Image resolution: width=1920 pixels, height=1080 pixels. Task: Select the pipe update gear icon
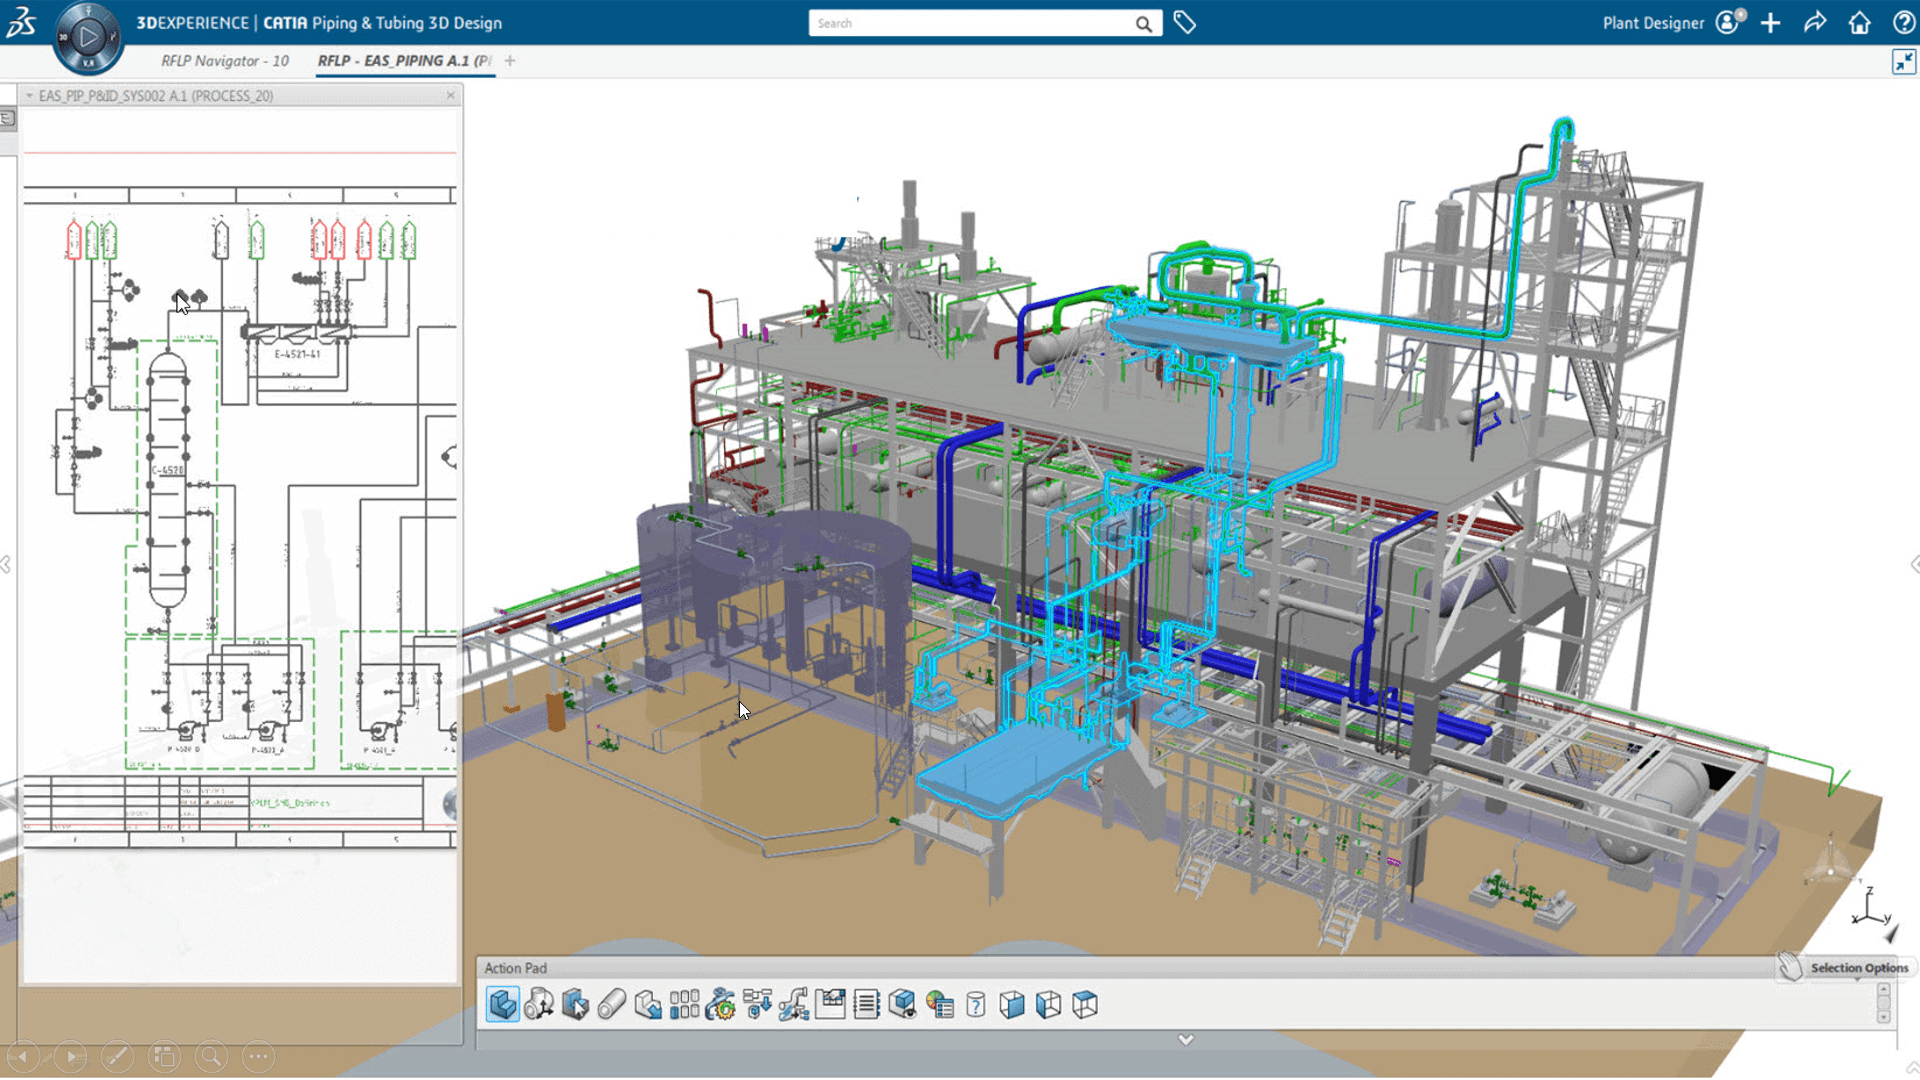point(720,1004)
